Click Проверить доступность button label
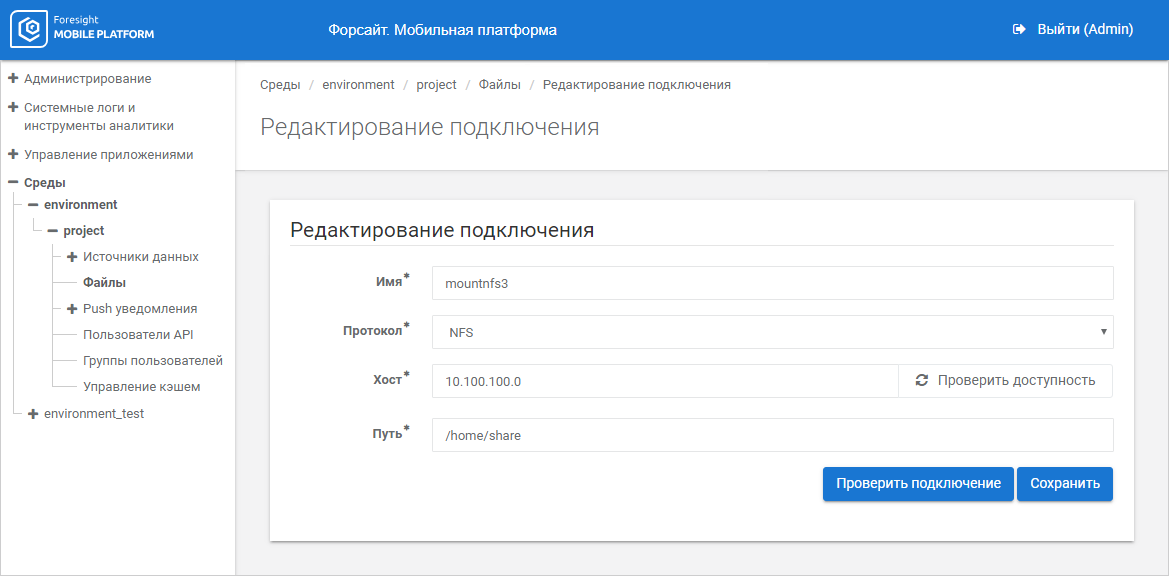 (1016, 381)
